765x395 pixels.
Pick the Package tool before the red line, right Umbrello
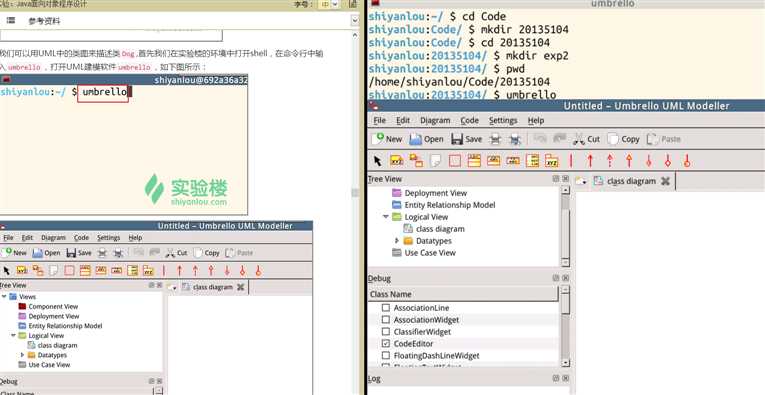pyautogui.click(x=551, y=160)
